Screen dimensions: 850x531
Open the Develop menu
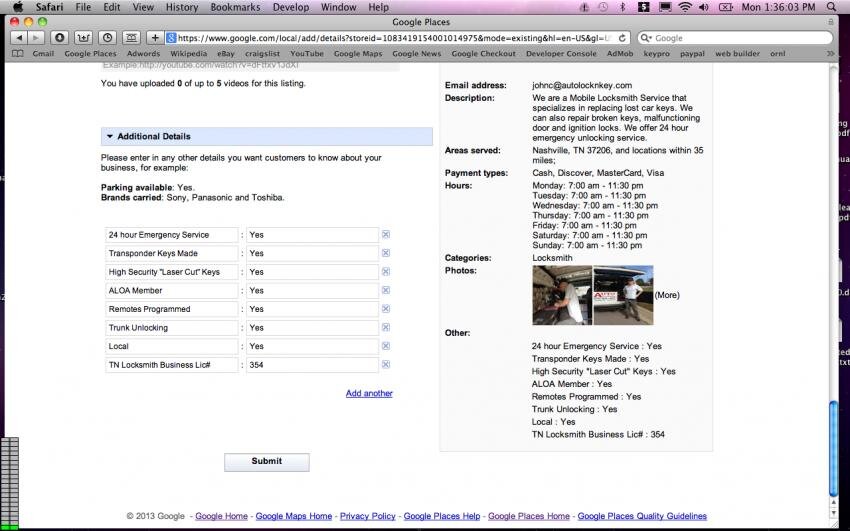(291, 7)
